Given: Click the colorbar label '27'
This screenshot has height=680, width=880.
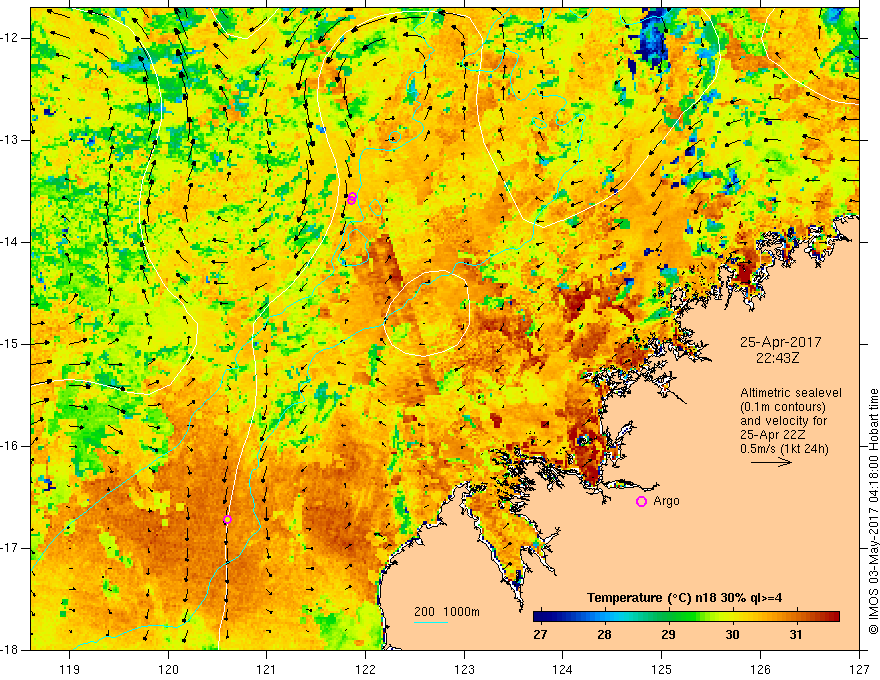Looking at the screenshot, I should coord(540,635).
